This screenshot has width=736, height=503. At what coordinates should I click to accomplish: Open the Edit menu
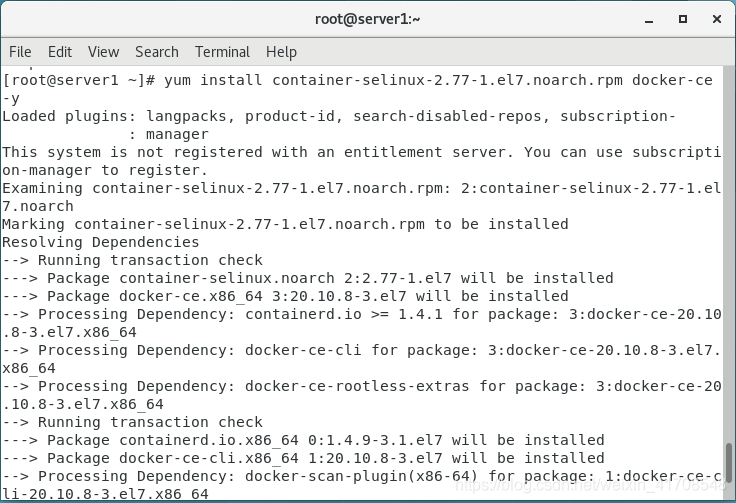point(60,52)
